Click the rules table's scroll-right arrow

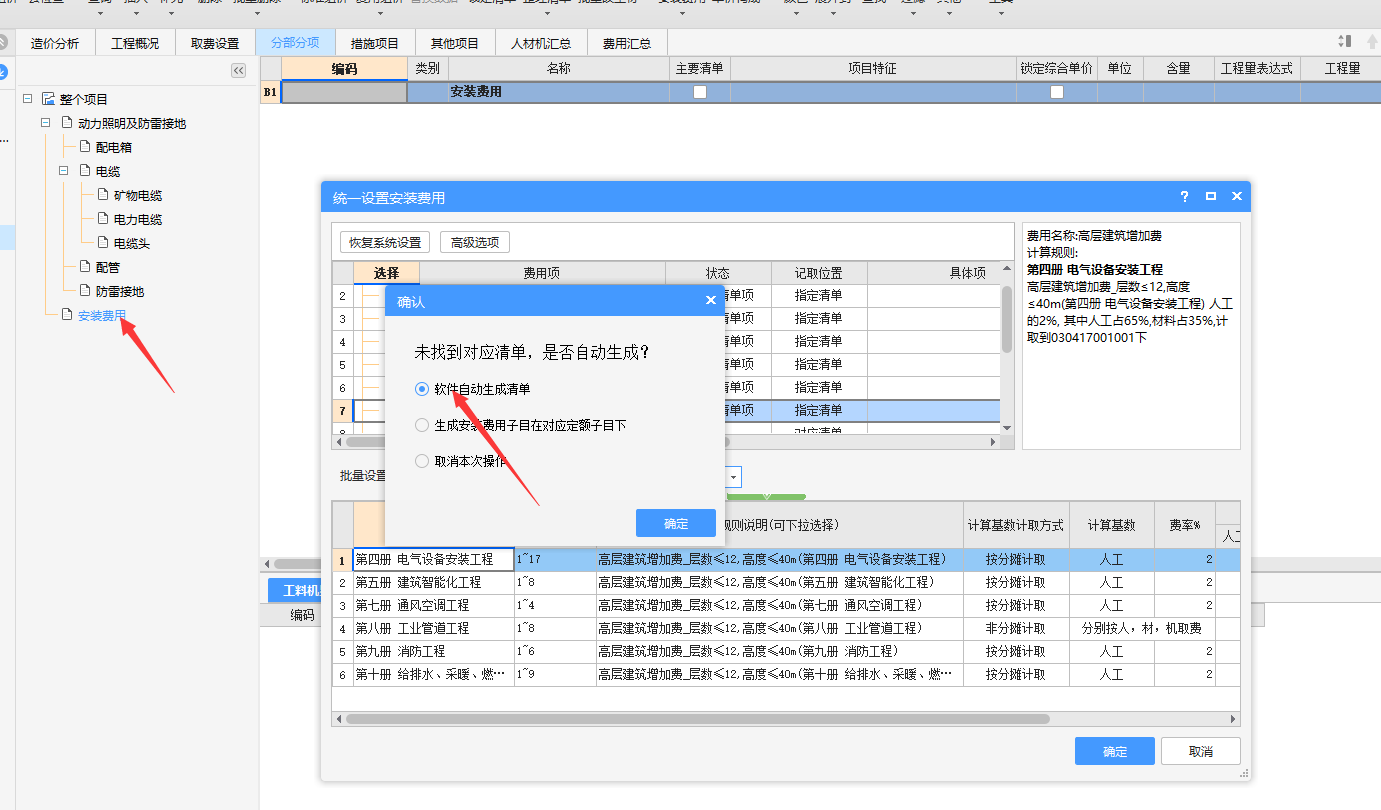pyautogui.click(x=1233, y=718)
